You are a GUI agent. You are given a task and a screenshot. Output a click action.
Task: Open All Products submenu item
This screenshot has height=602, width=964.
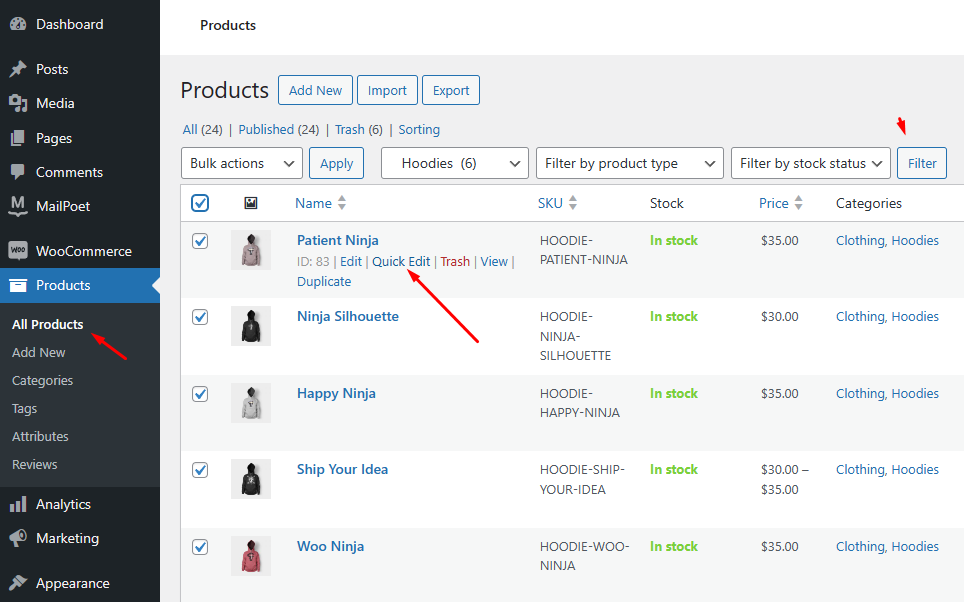pos(47,324)
